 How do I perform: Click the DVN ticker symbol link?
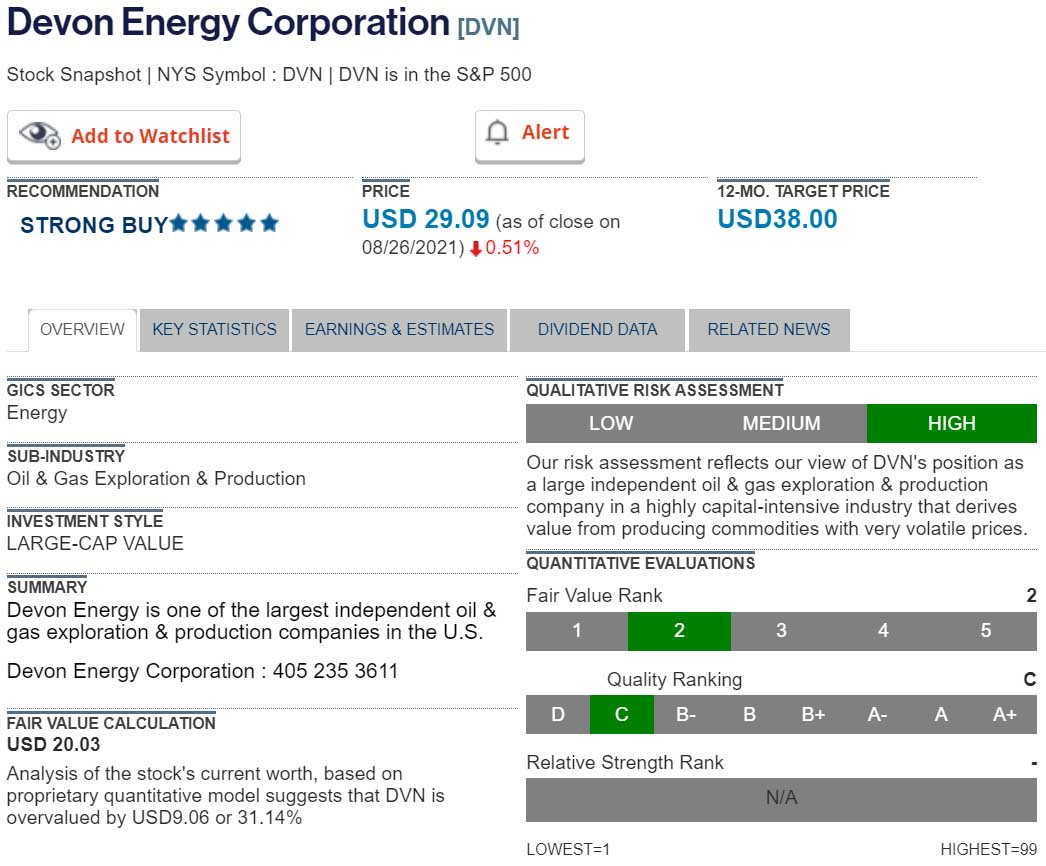pos(488,27)
